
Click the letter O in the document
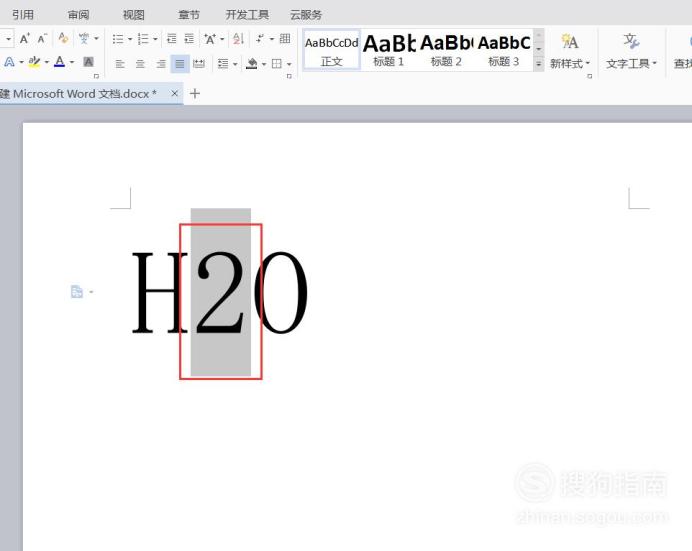[x=280, y=293]
